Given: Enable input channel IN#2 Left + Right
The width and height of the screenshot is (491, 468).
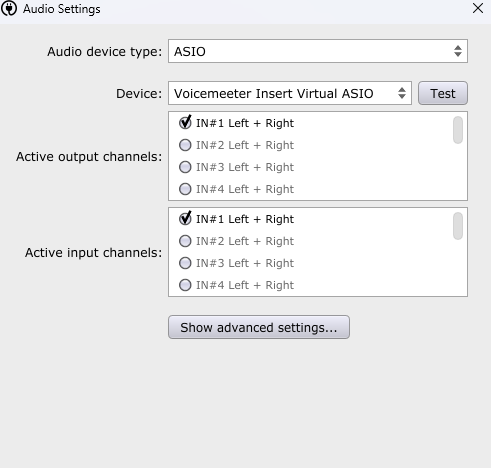Looking at the screenshot, I should 185,241.
